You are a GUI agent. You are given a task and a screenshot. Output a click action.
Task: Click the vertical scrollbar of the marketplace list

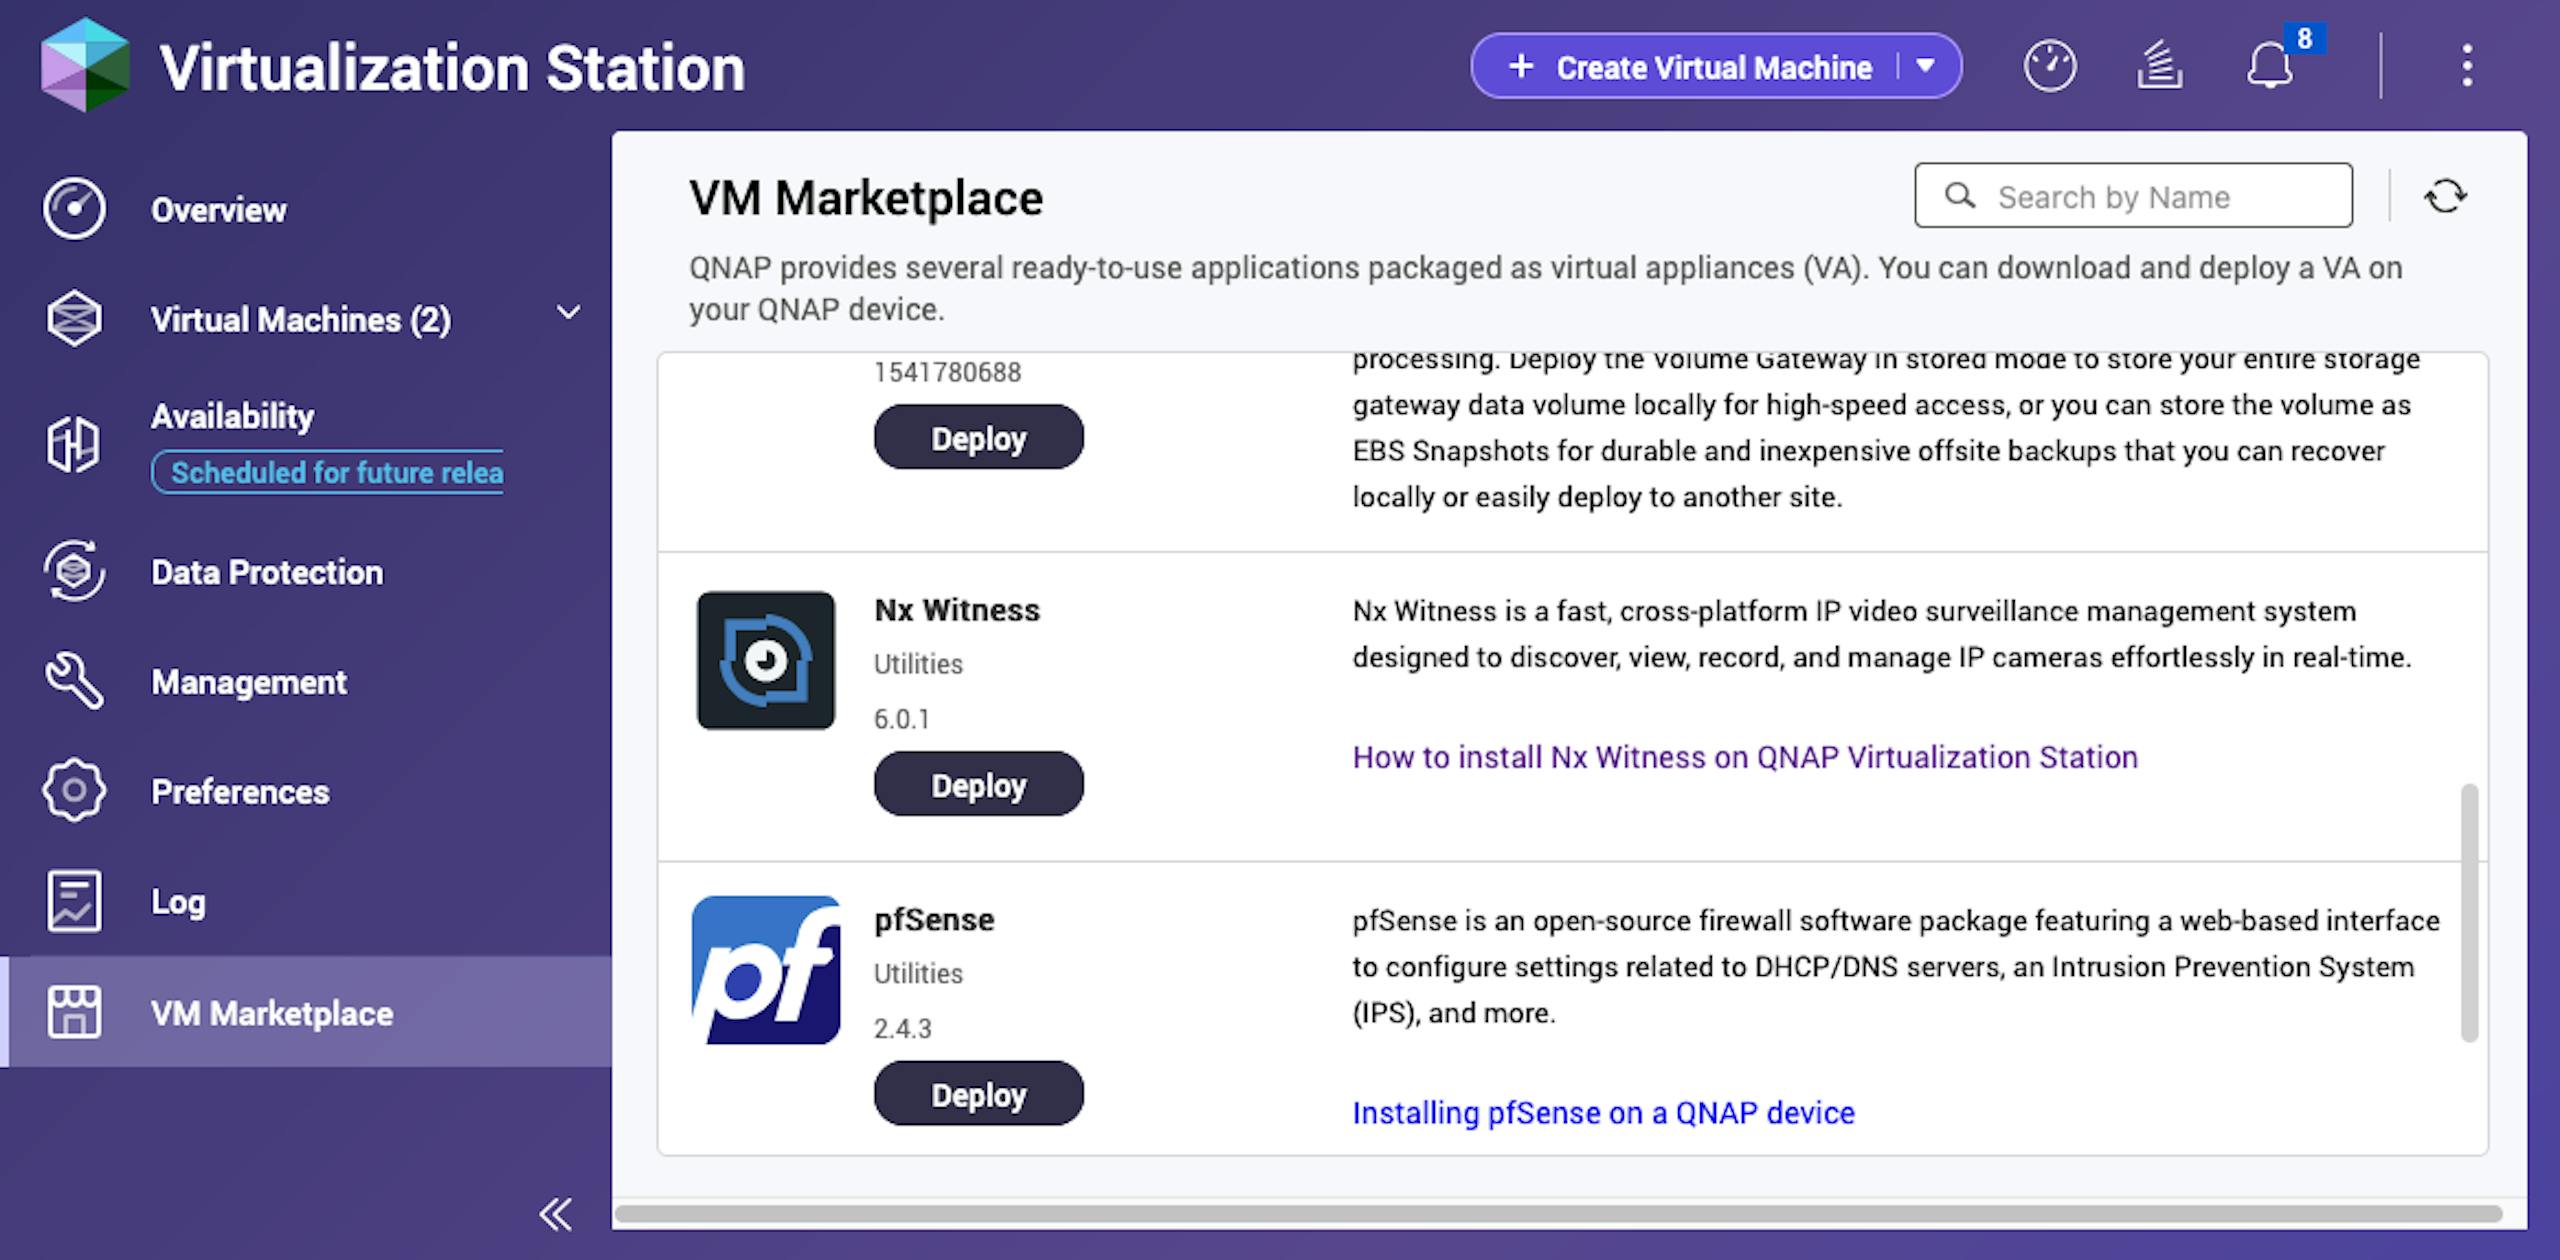tap(2469, 913)
